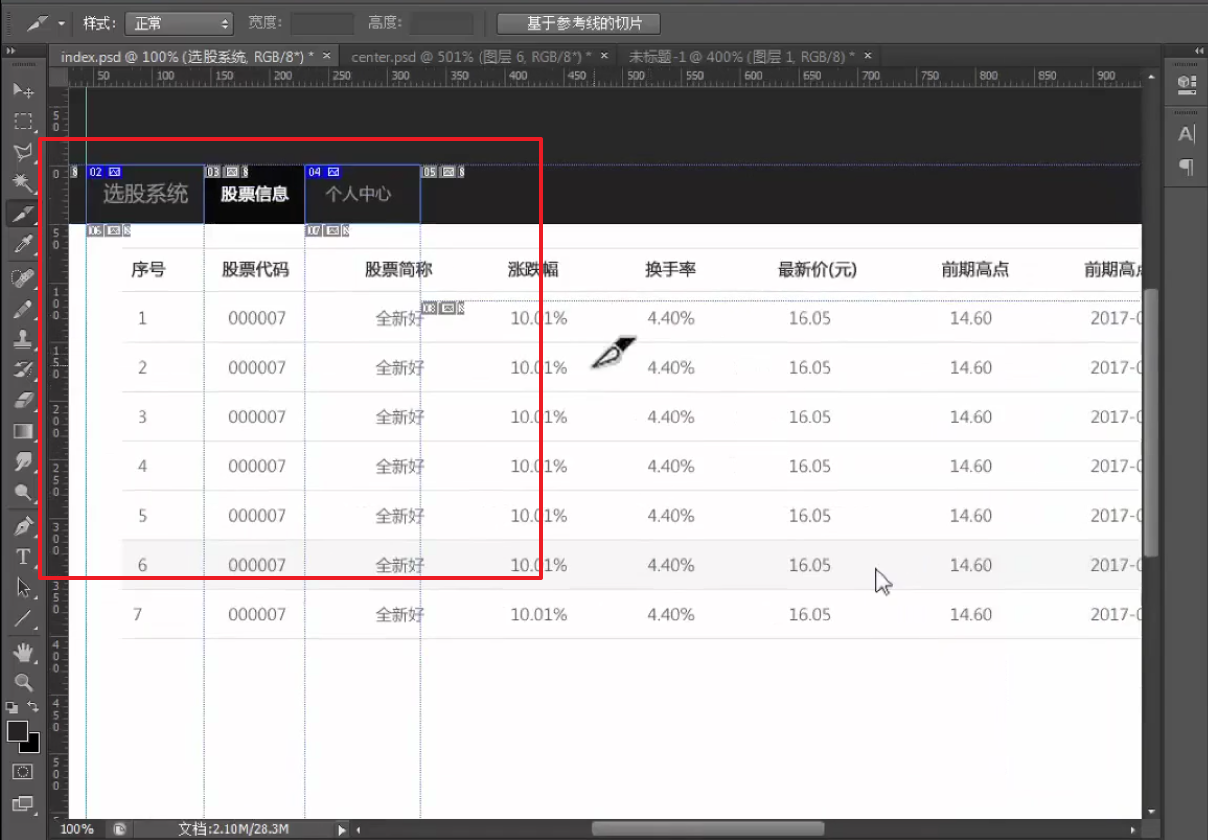The height and width of the screenshot is (840, 1208).
Task: Click the 选股系统 logo slice
Action: 145,194
